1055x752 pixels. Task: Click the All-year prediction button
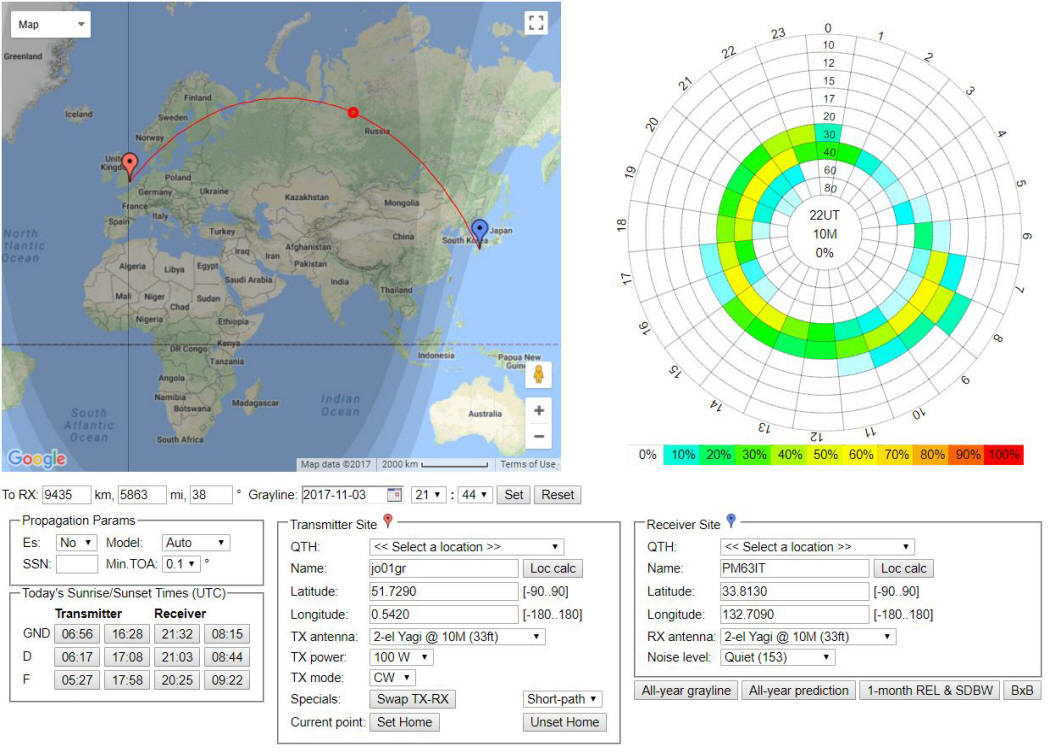point(797,690)
